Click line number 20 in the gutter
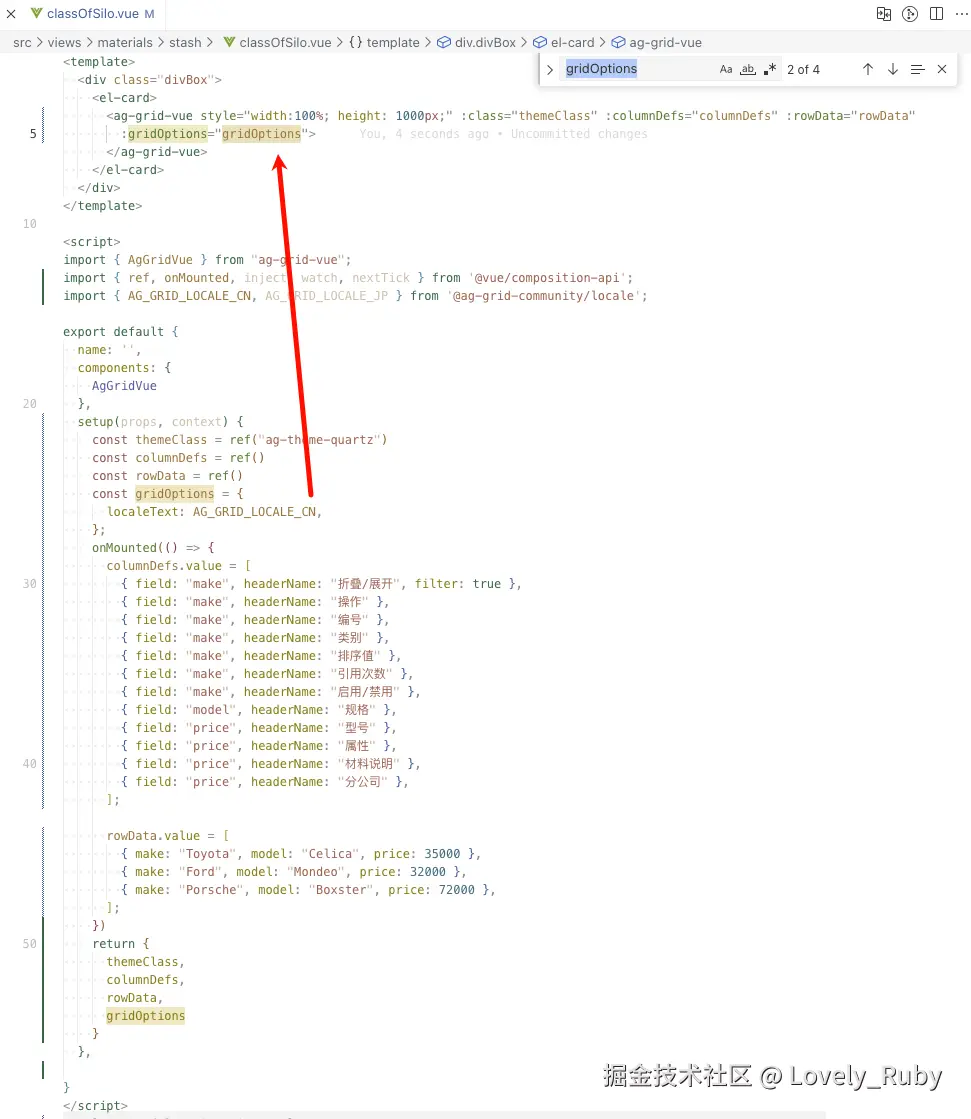The height and width of the screenshot is (1119, 971). pos(29,403)
